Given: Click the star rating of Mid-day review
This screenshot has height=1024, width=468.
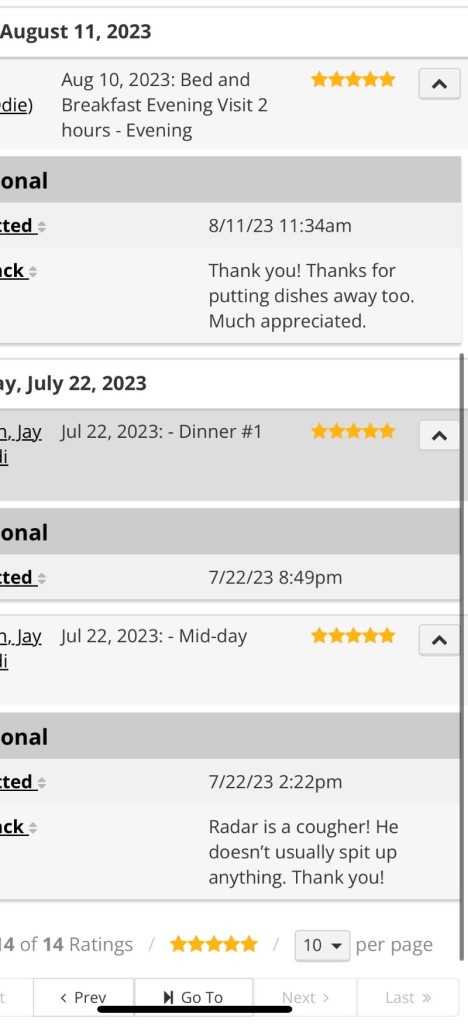Looking at the screenshot, I should (353, 635).
